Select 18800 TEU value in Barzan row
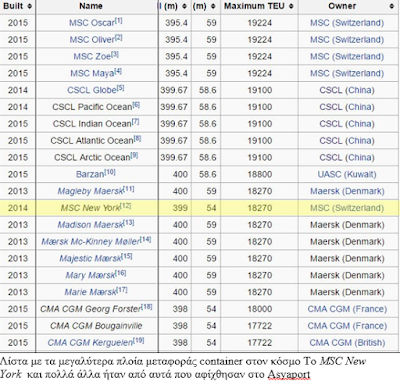This screenshot has height=385, width=400. [x=260, y=174]
